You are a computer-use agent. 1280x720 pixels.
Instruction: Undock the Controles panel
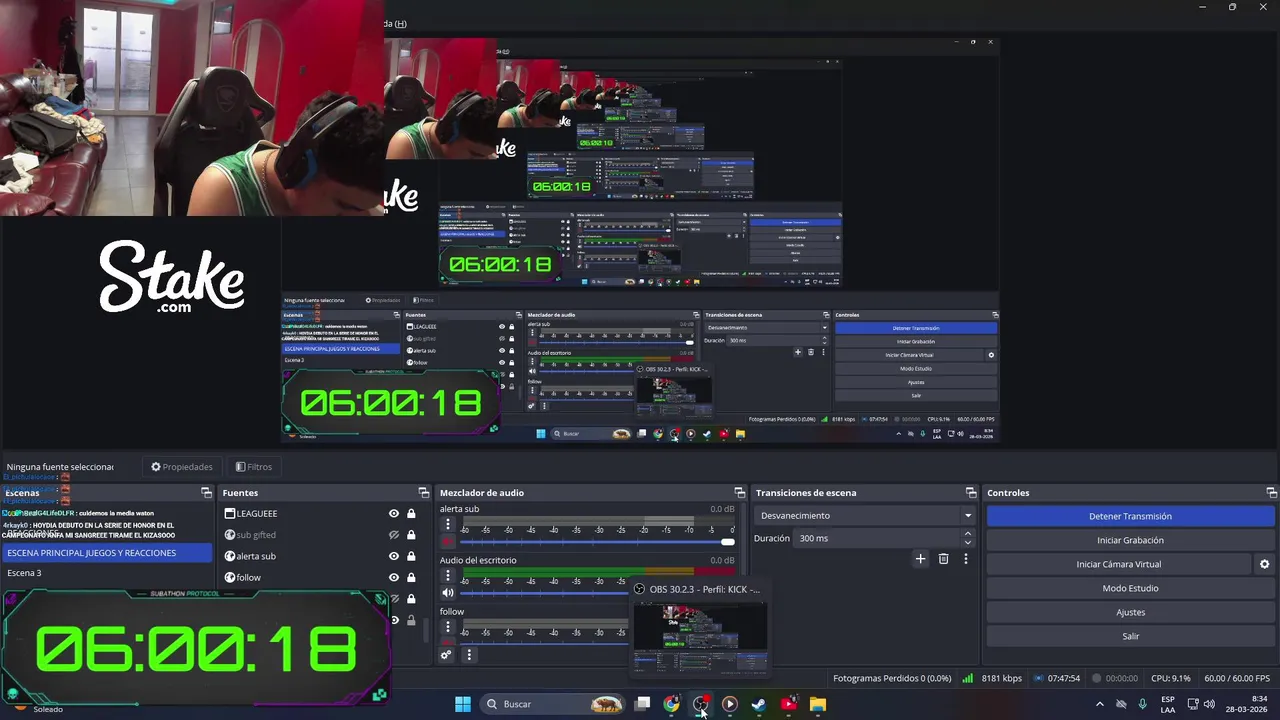(x=1272, y=493)
